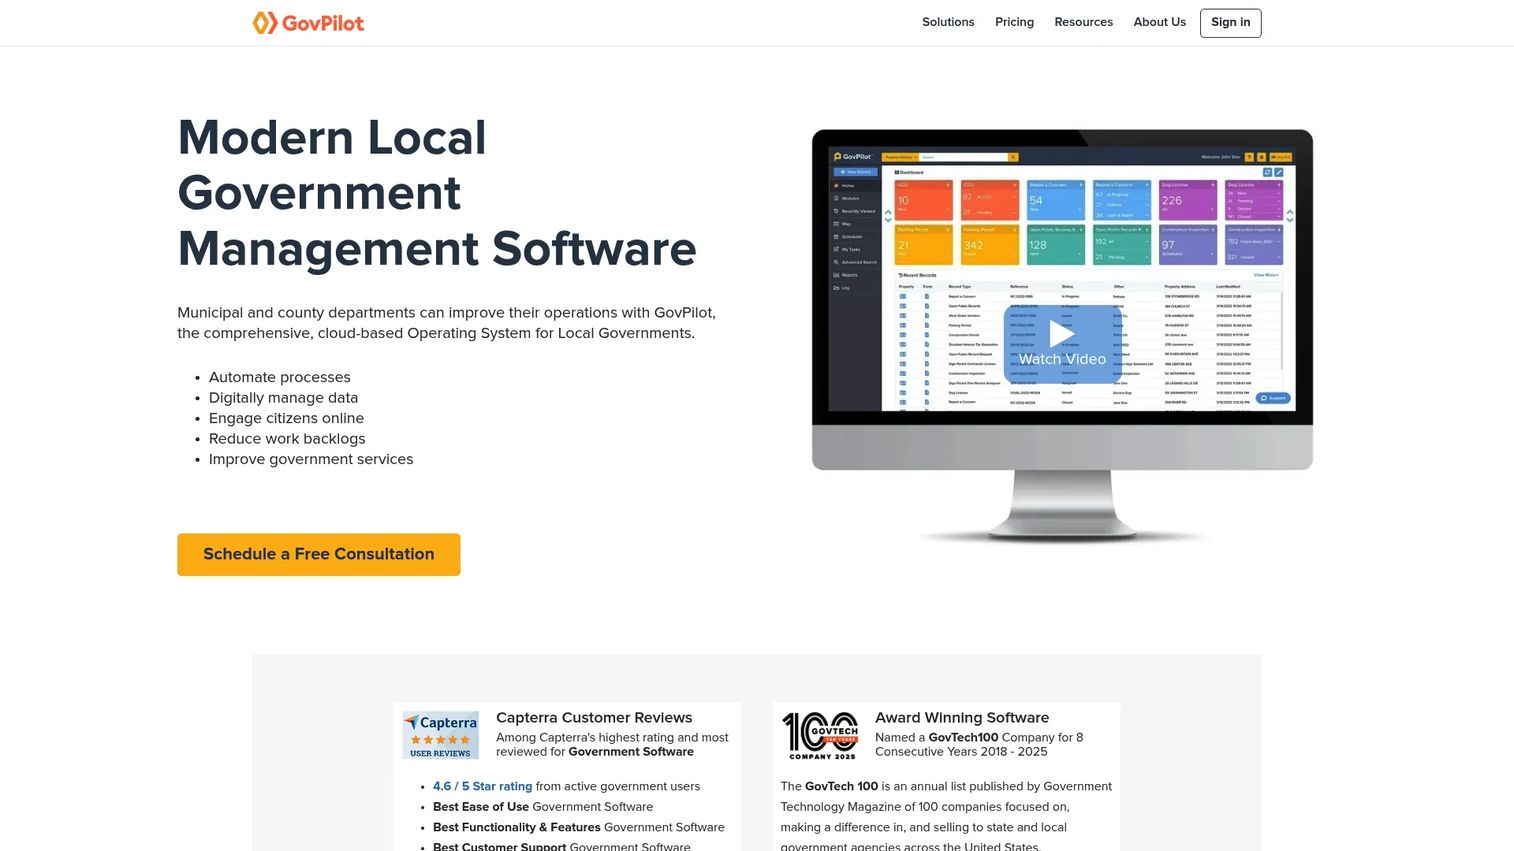
Task: Click the Capterra Customer Reviews heading
Action: click(x=594, y=717)
